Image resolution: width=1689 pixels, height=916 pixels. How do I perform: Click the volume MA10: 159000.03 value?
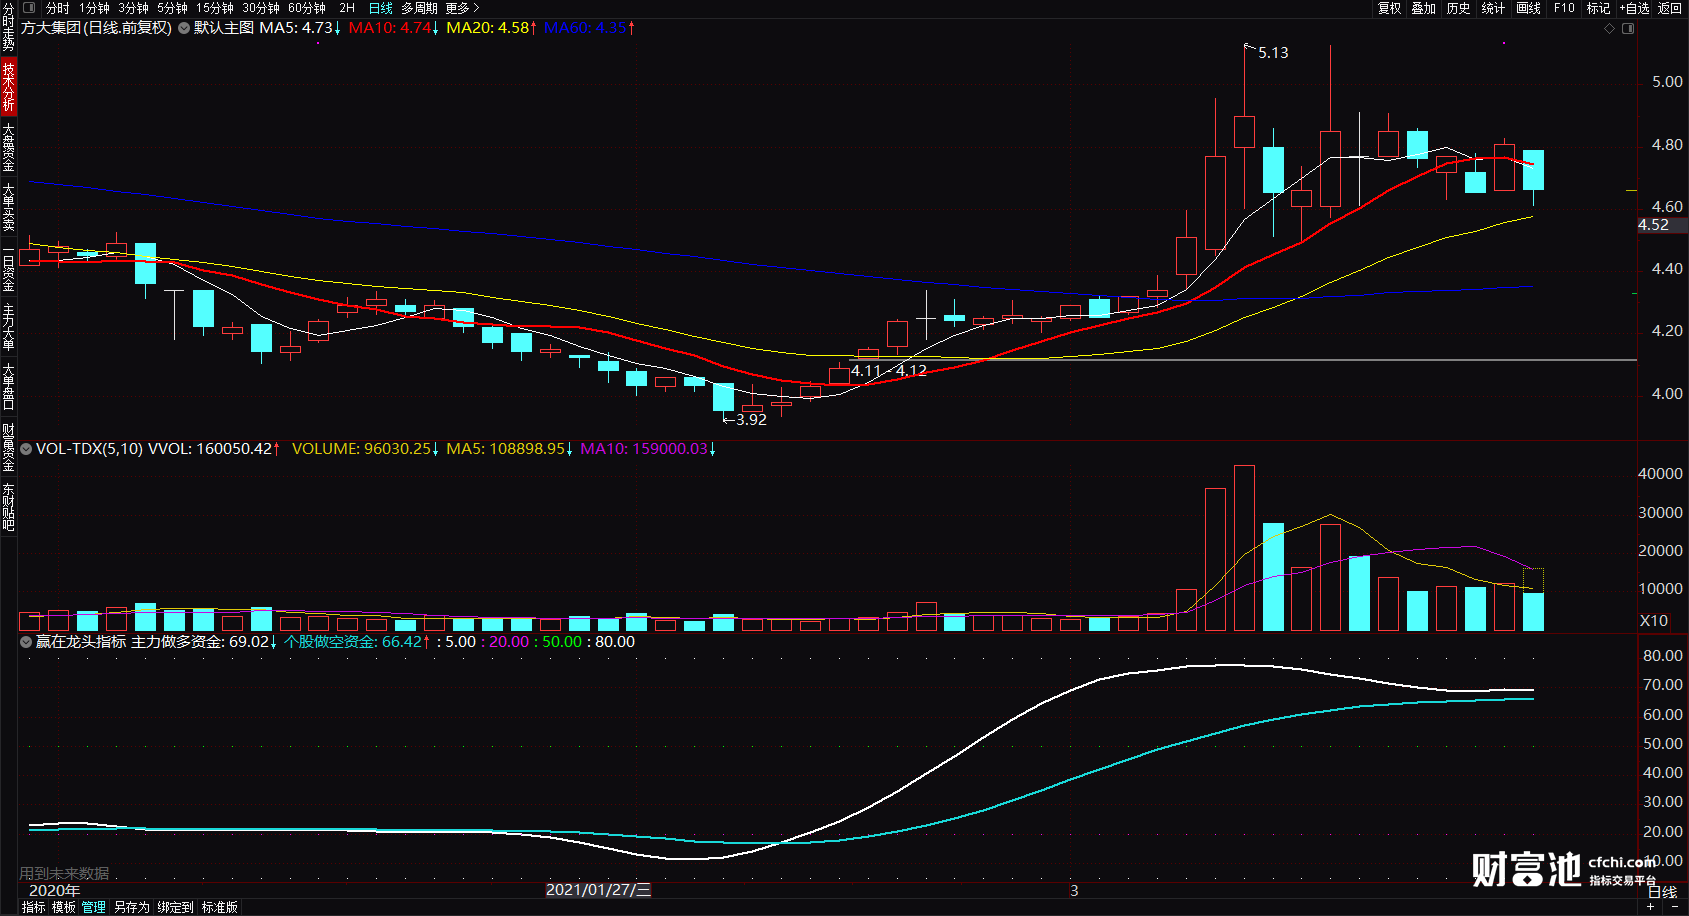[x=648, y=449]
